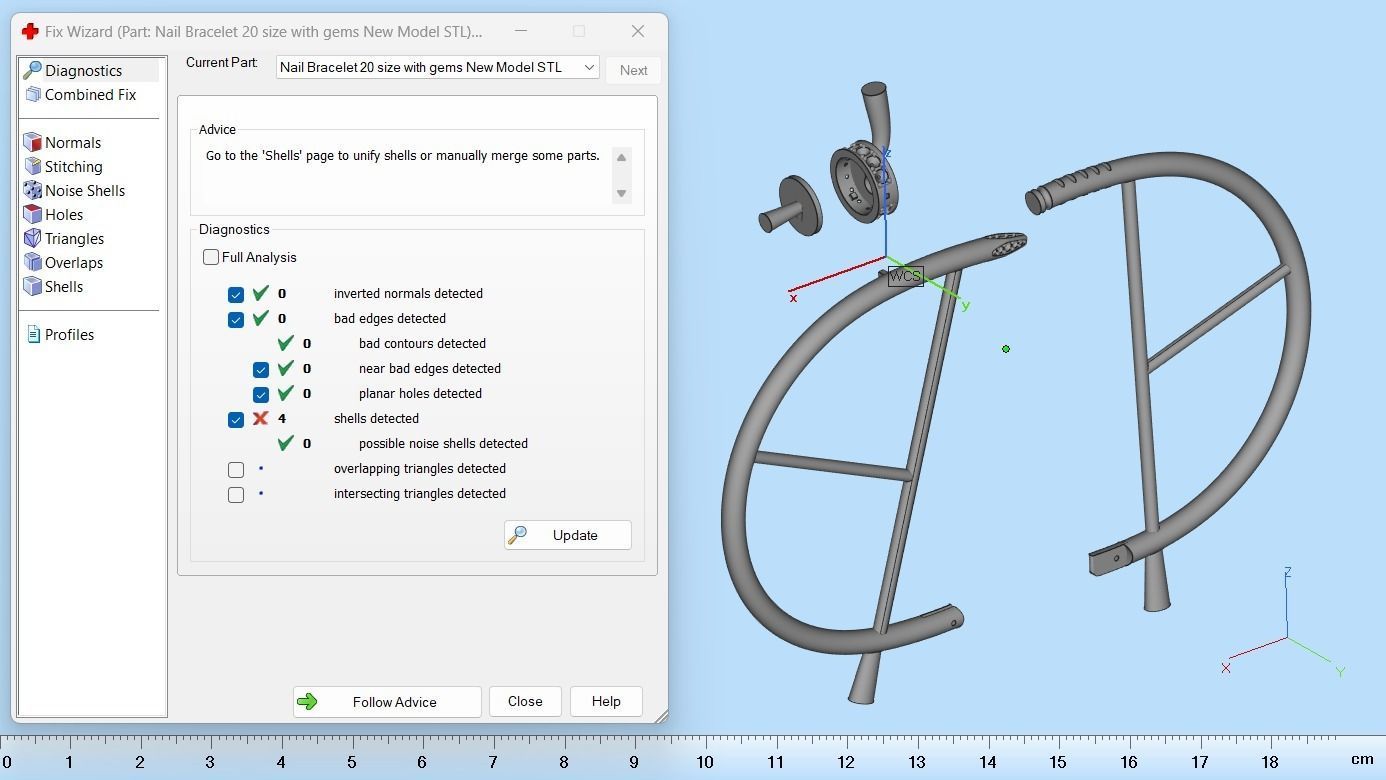The image size is (1386, 780).
Task: Open Help for the Fix Wizard
Action: point(606,701)
